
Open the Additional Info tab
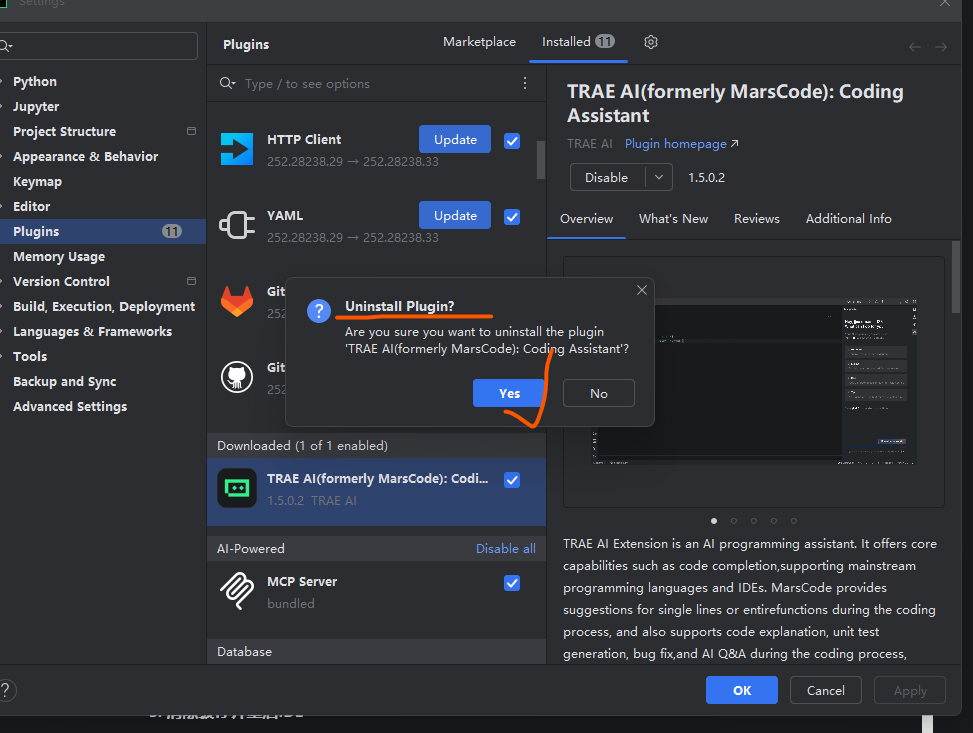coord(848,218)
